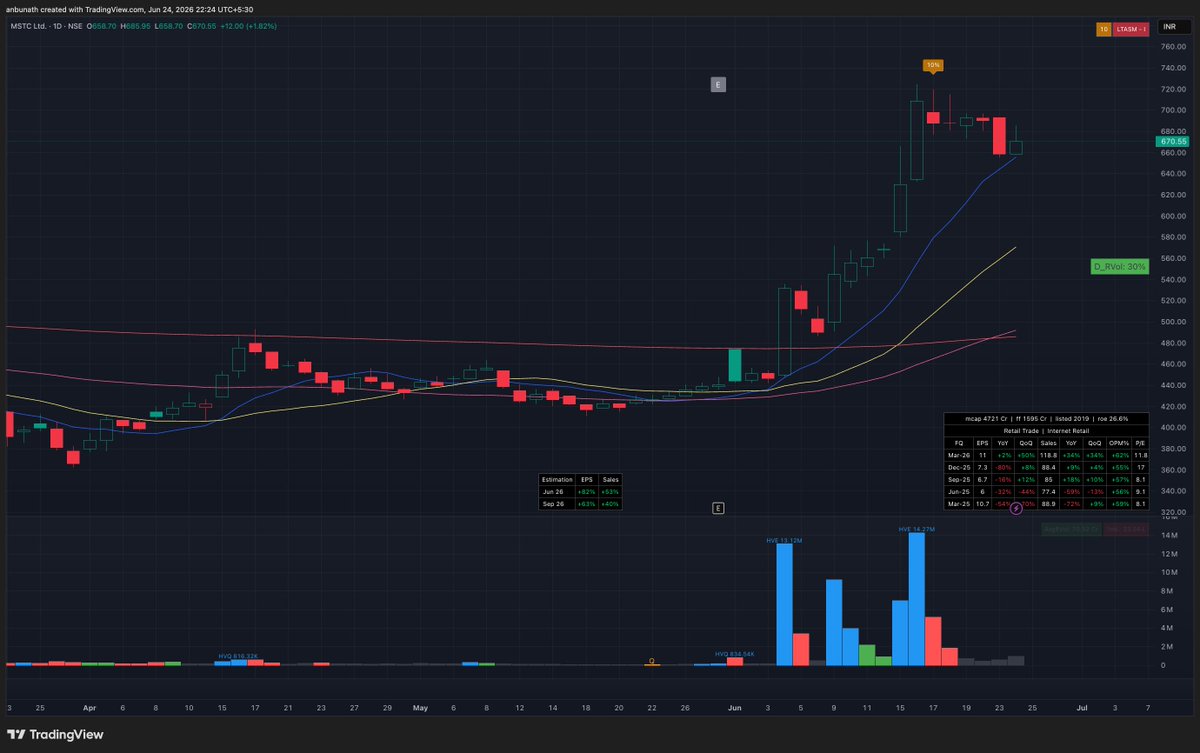Click the Jul date axis label
Viewport: 1200px width, 753px height.
tap(1082, 707)
